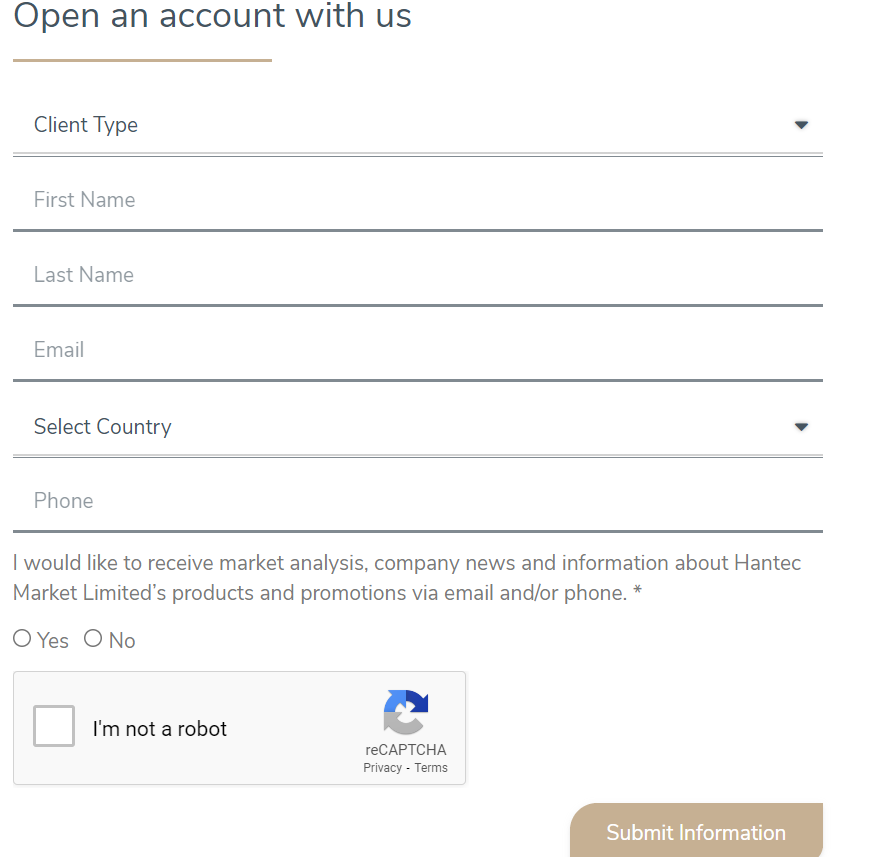This screenshot has width=877, height=857.
Task: Select the No radio button
Action: 93,638
